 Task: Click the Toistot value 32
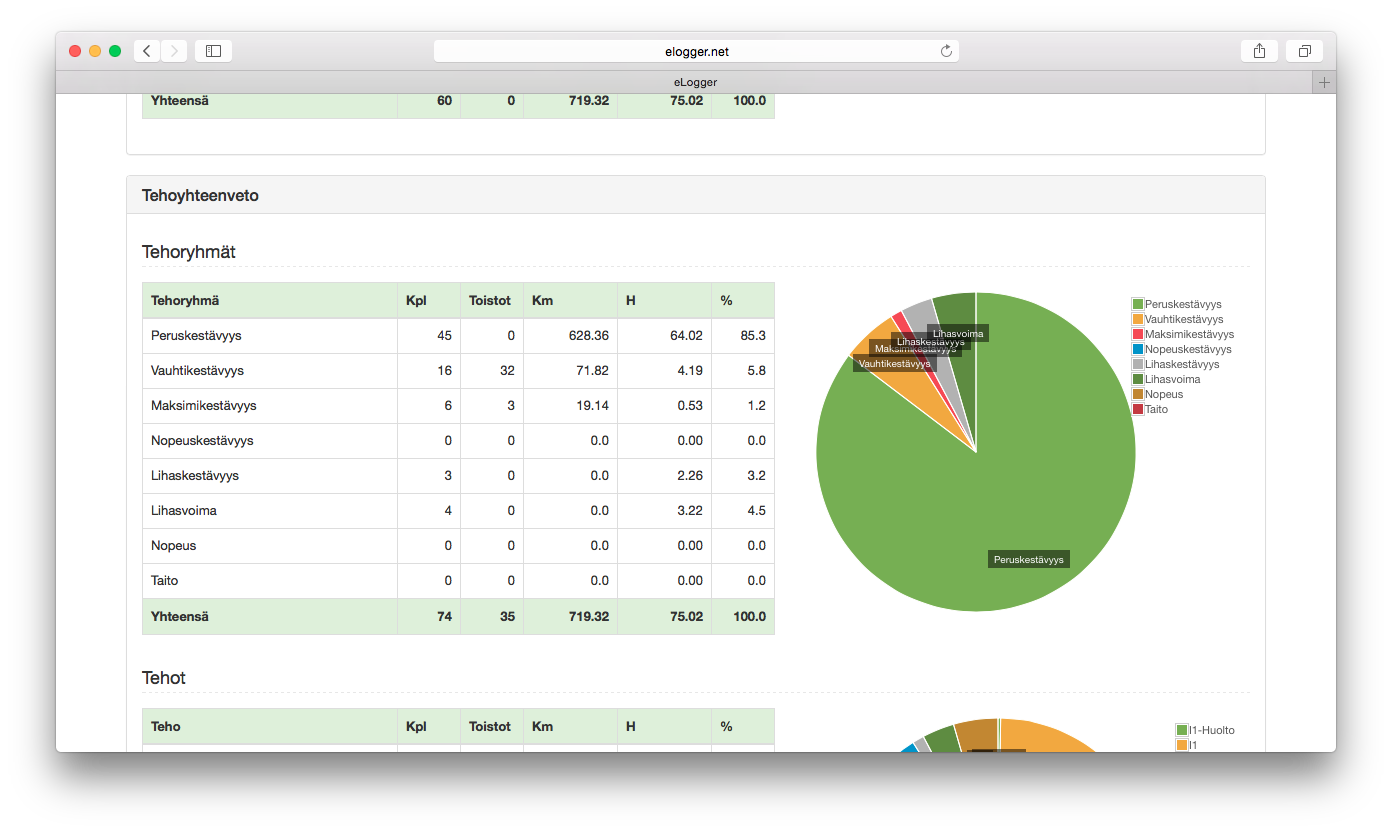click(x=508, y=370)
